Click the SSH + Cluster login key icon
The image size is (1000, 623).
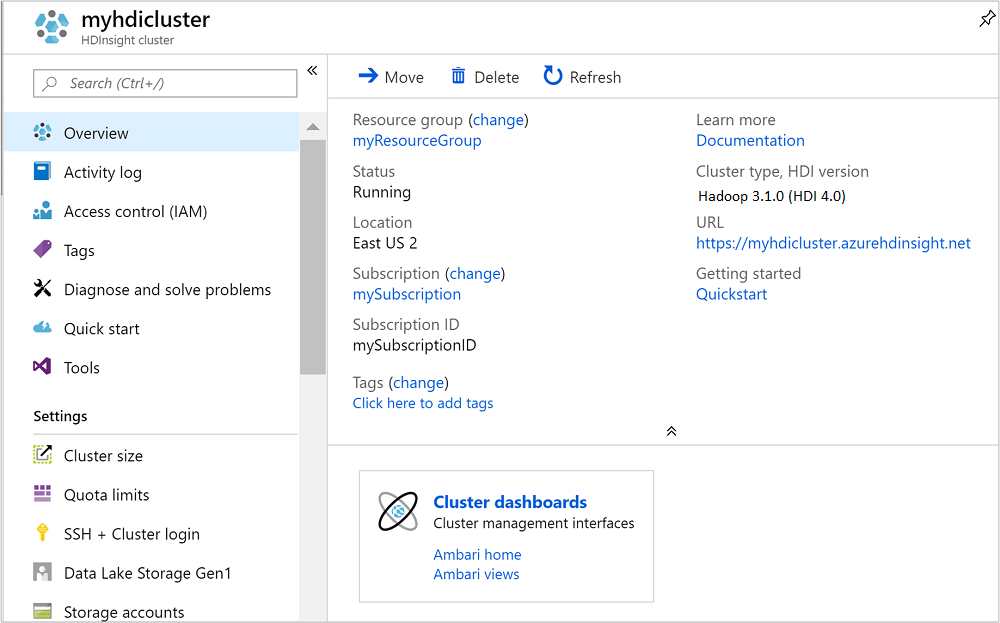tap(42, 533)
